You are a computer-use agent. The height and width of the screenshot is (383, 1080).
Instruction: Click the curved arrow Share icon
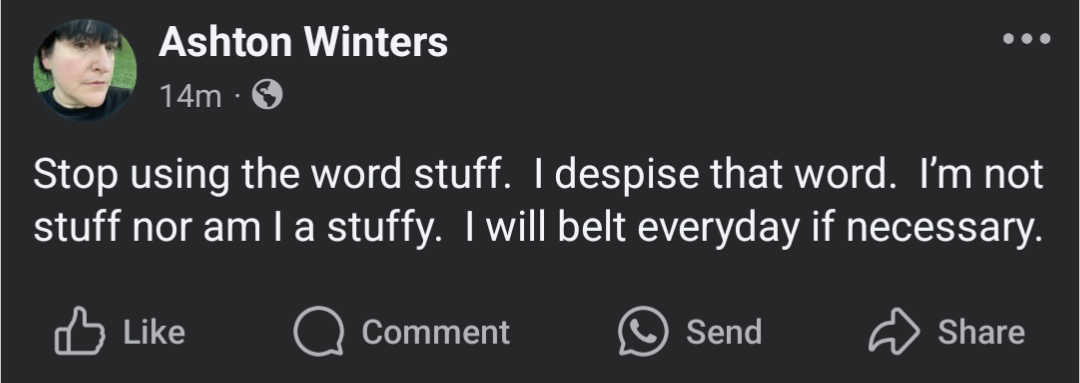coord(894,331)
